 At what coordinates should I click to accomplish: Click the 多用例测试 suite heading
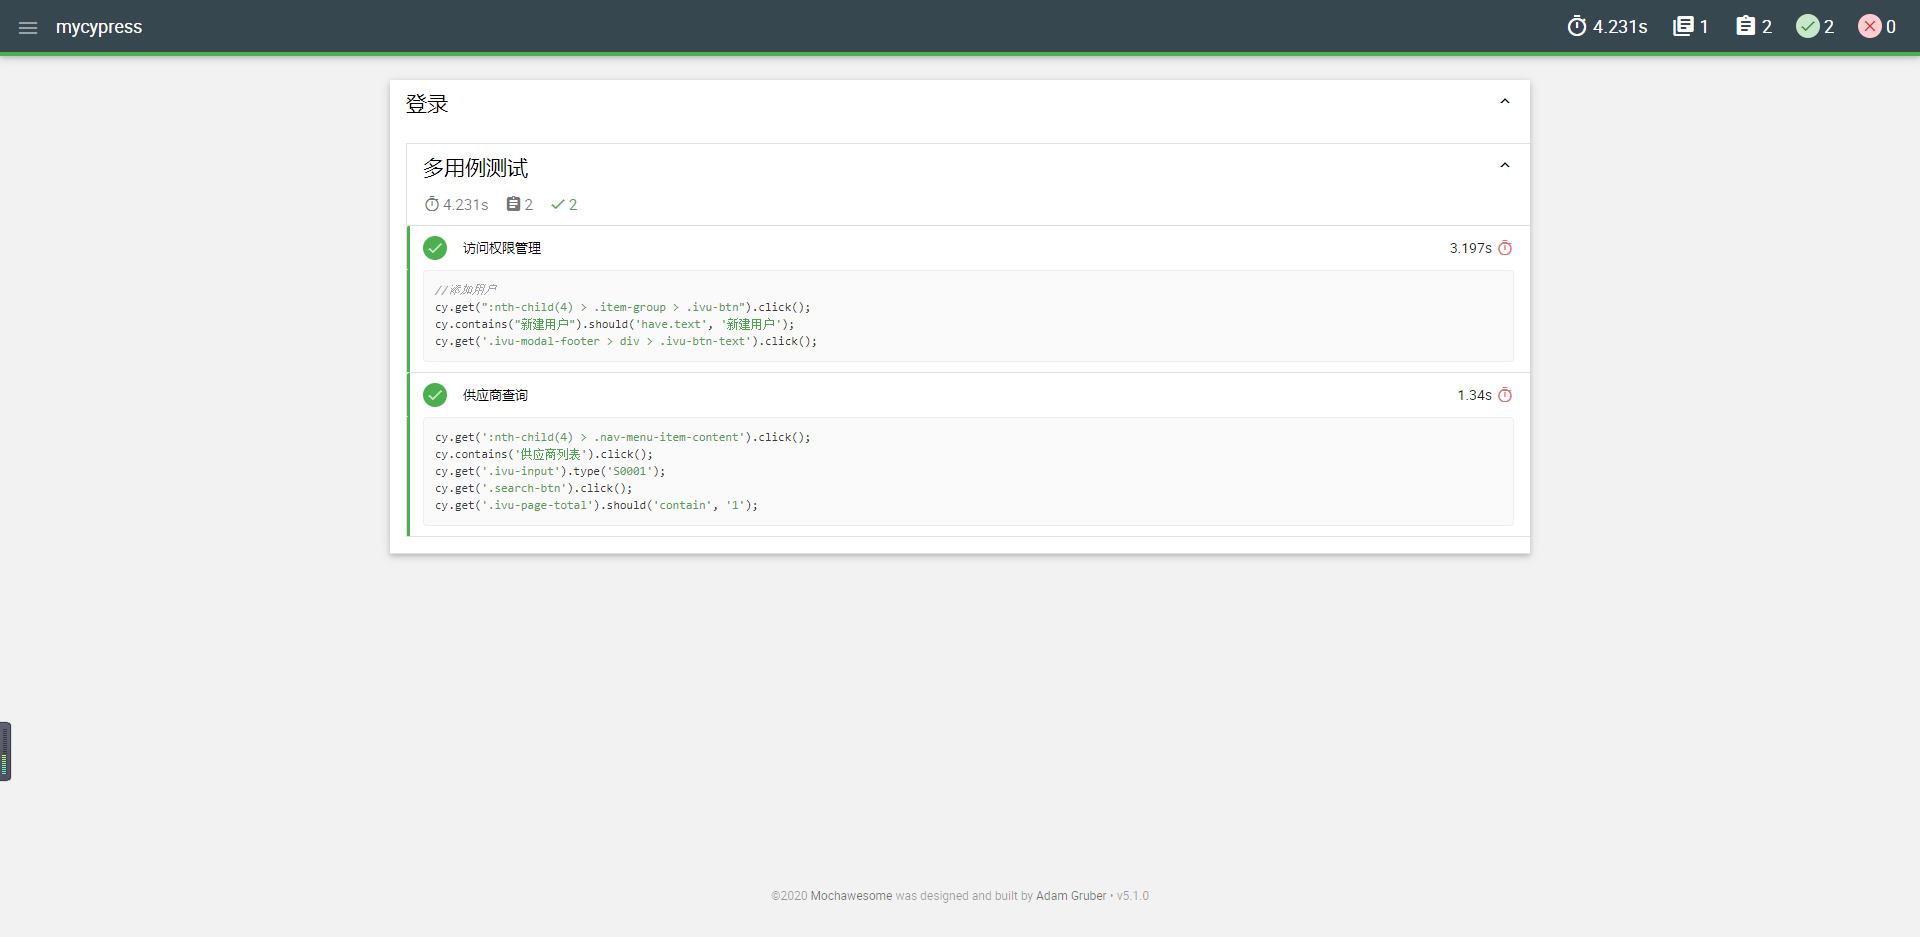pos(475,168)
